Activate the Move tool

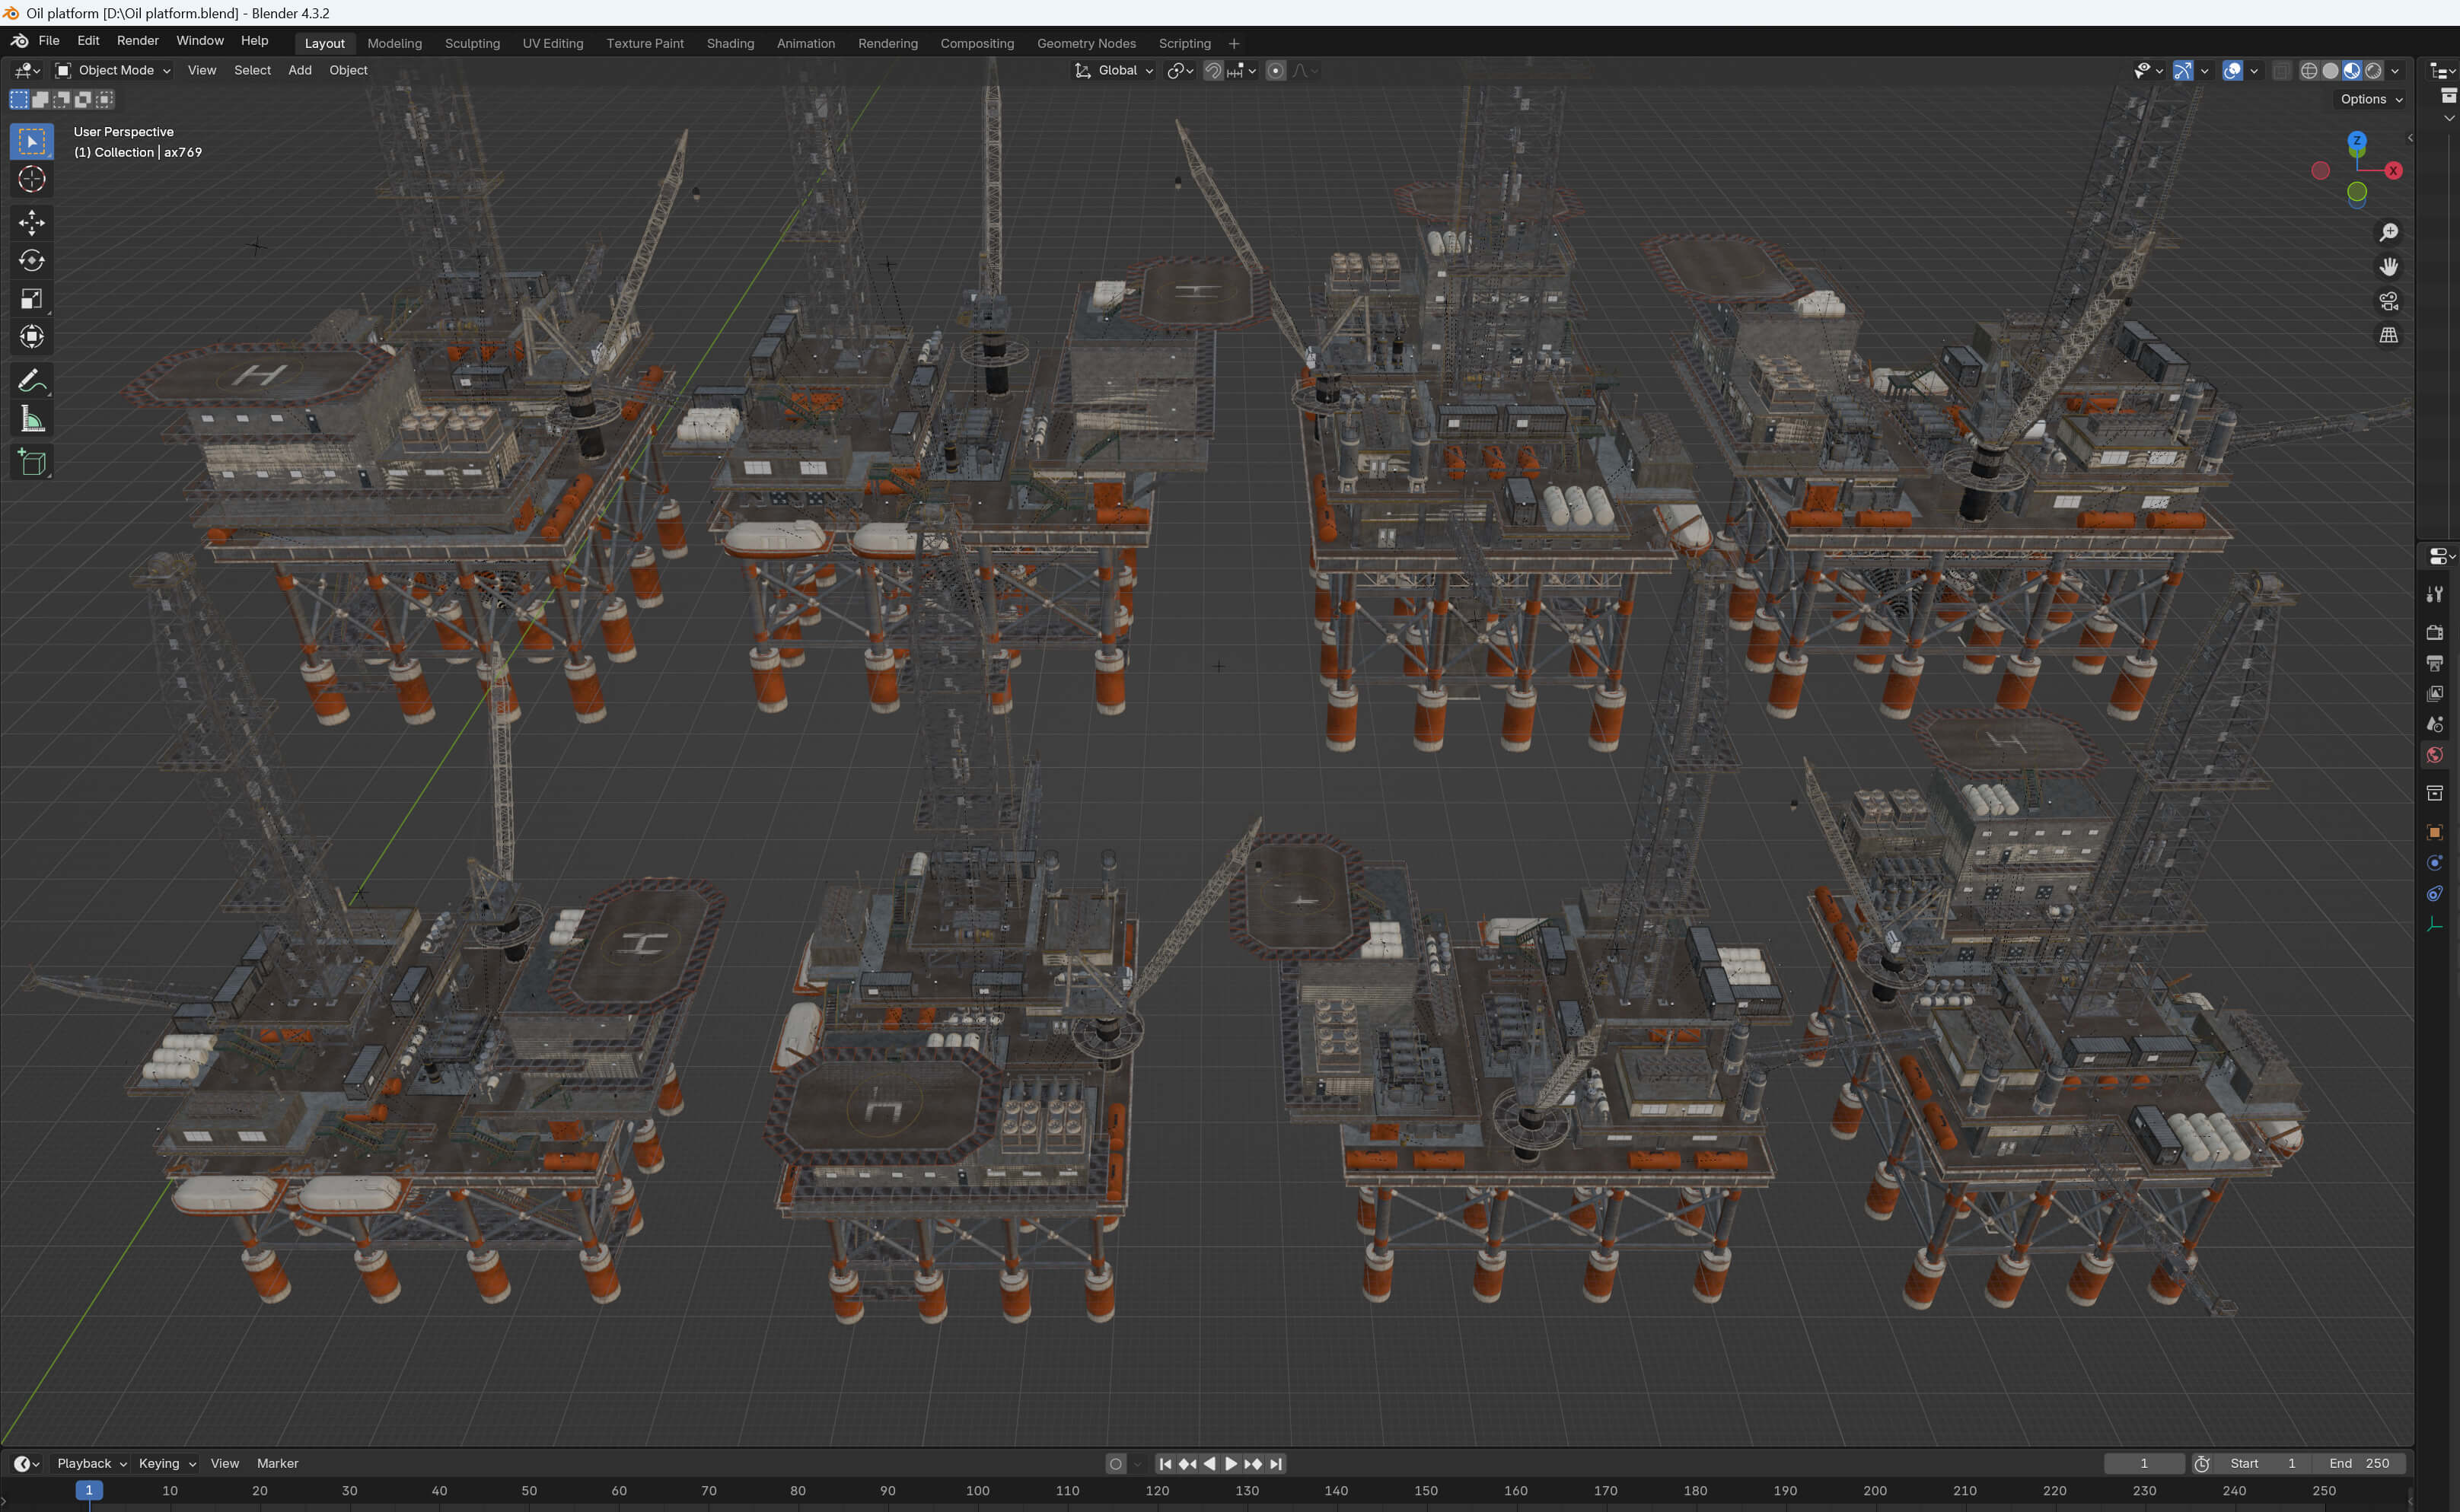[31, 222]
